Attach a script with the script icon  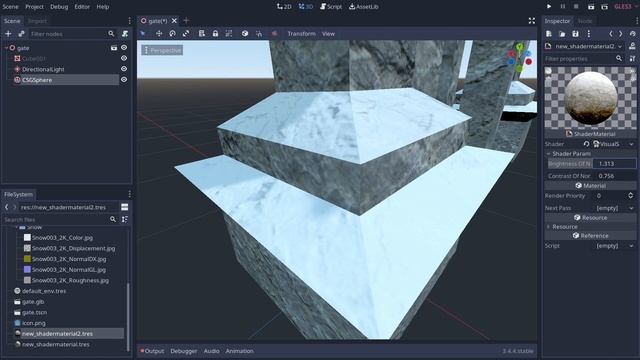click(x=125, y=34)
